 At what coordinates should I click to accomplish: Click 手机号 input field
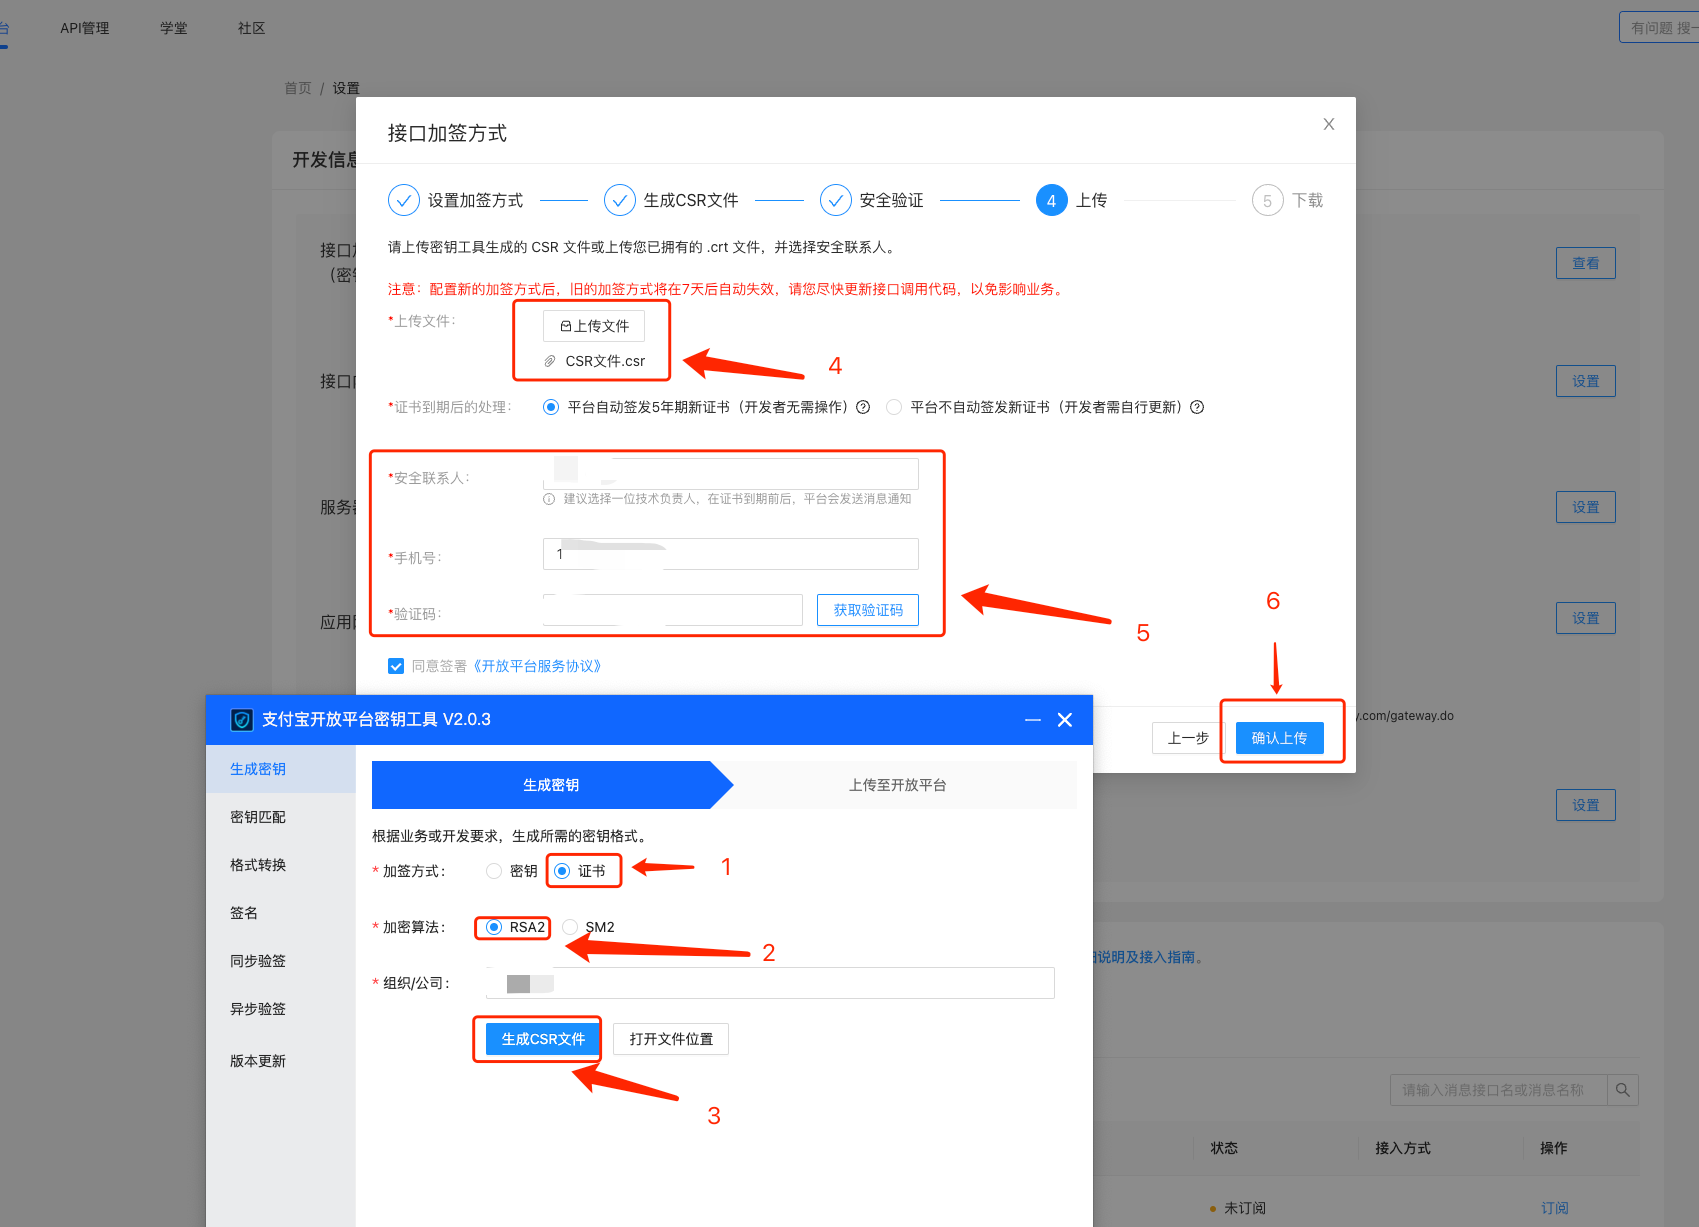click(731, 554)
